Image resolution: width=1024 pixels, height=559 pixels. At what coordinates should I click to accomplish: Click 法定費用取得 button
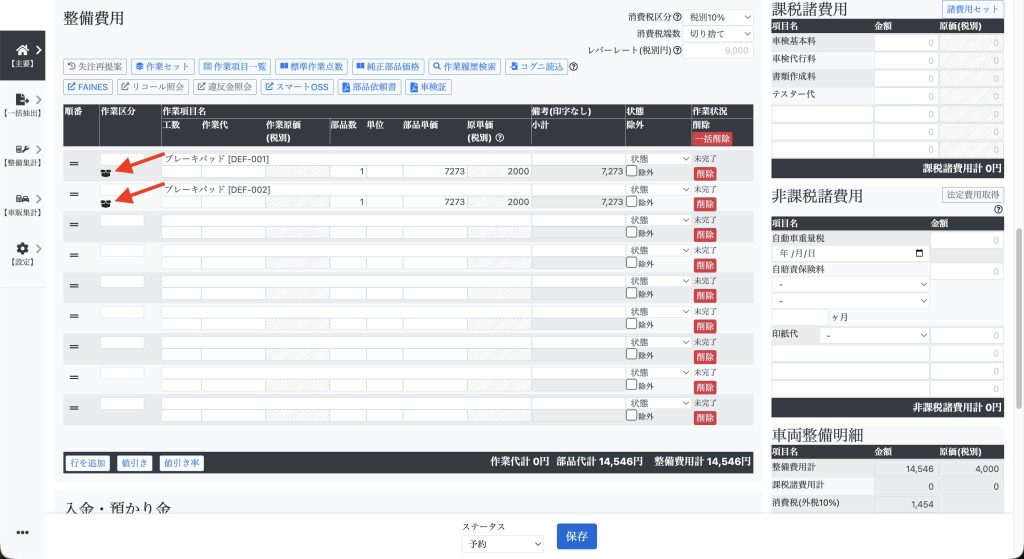pyautogui.click(x=972, y=195)
